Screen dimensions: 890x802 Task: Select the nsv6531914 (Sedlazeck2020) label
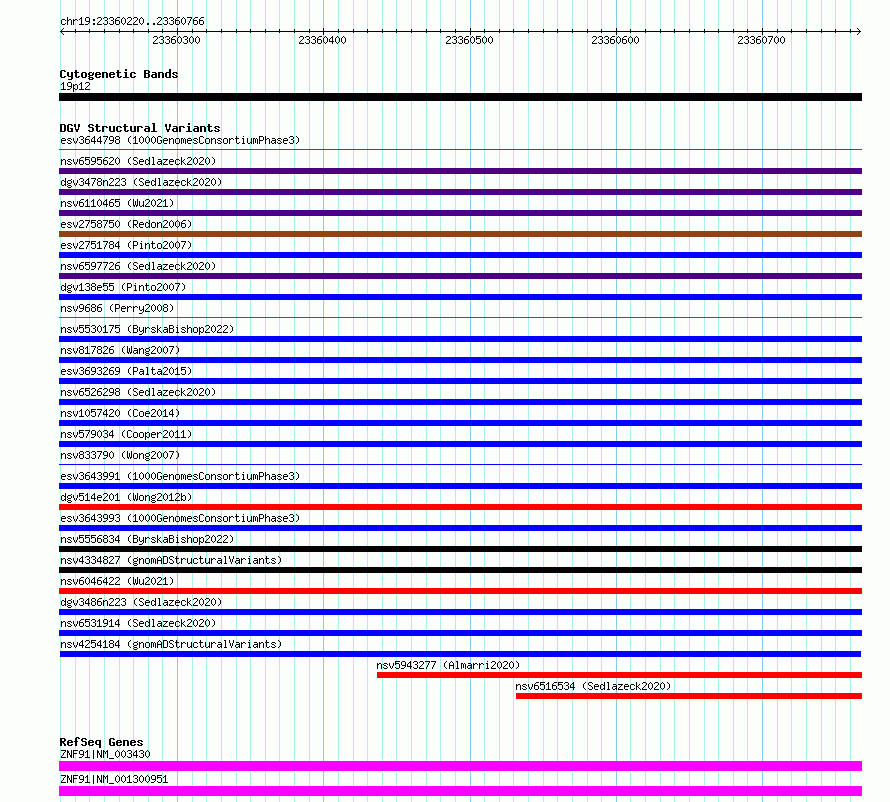tap(138, 623)
